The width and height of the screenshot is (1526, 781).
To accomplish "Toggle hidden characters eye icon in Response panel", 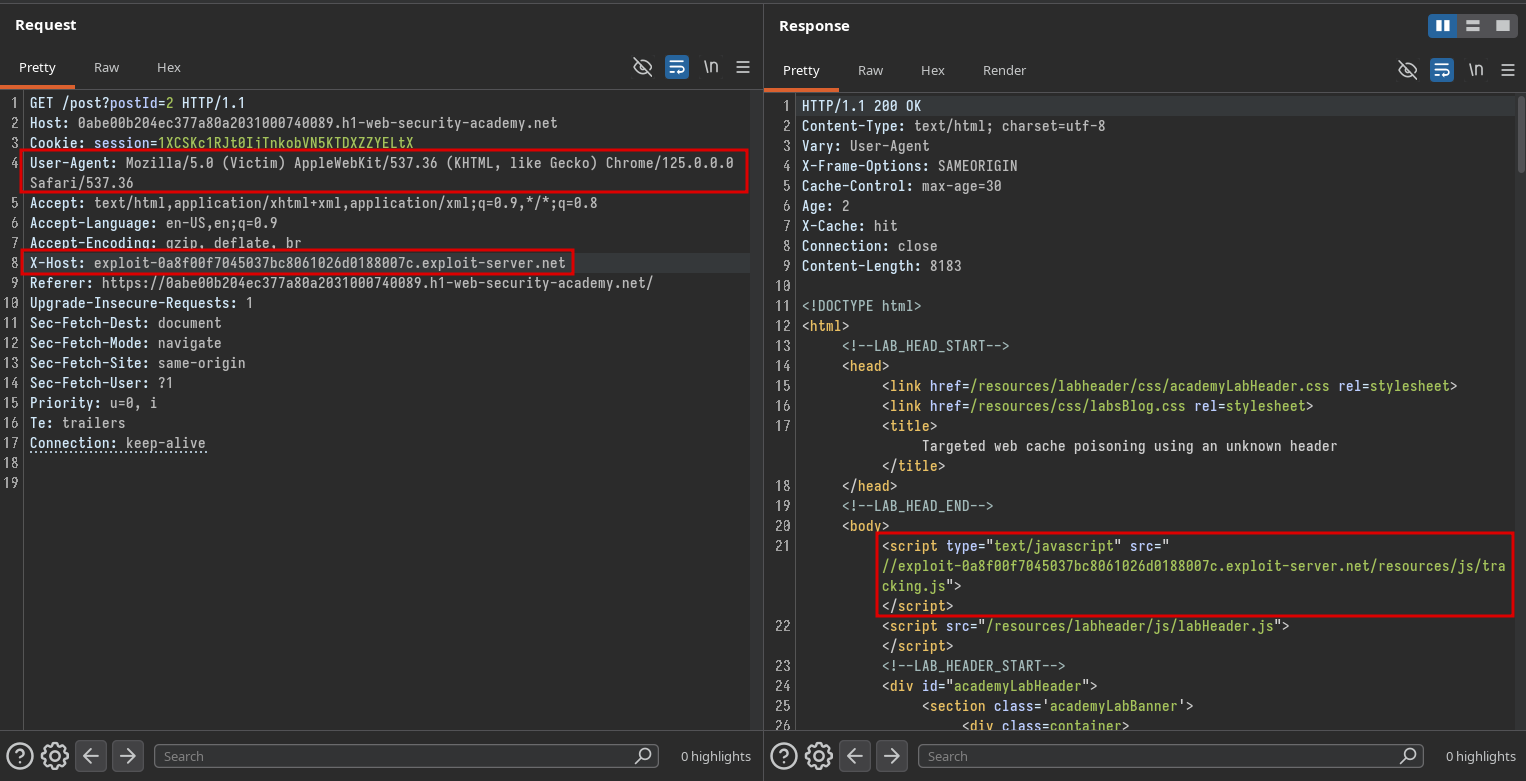I will click(1407, 70).
